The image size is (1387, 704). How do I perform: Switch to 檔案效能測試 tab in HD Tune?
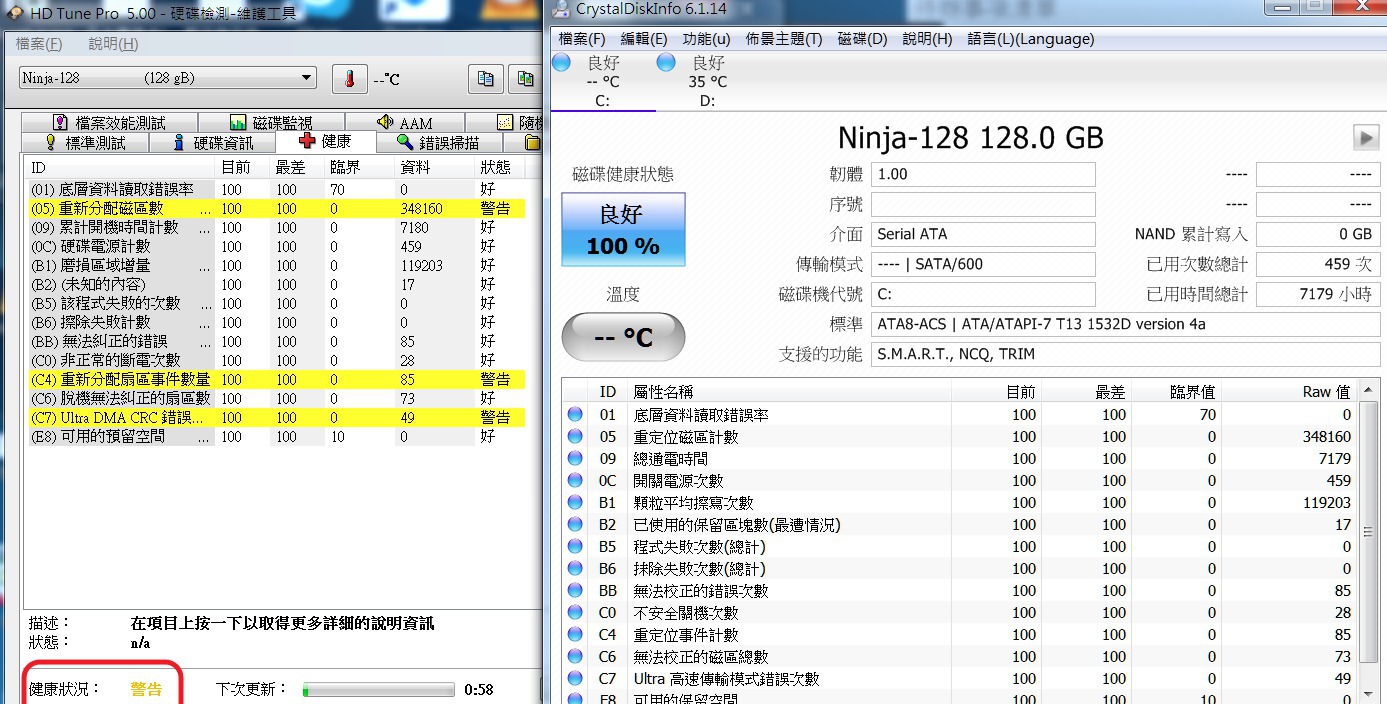click(108, 122)
